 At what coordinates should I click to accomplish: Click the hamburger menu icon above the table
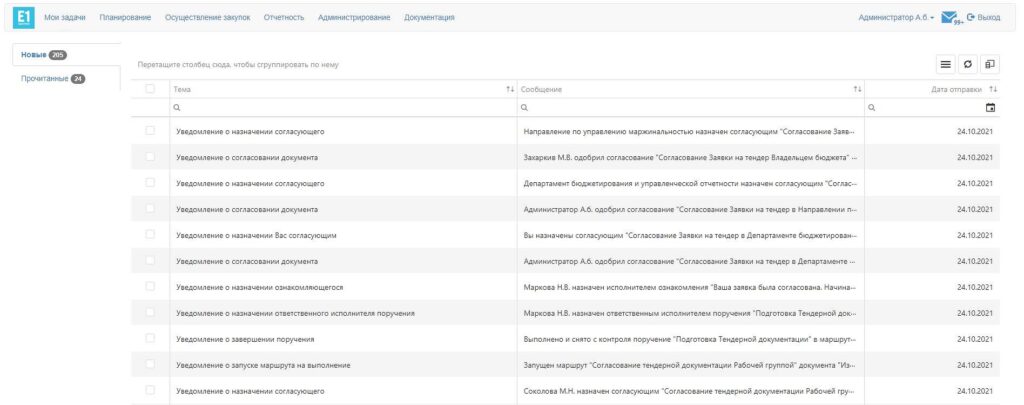944,64
